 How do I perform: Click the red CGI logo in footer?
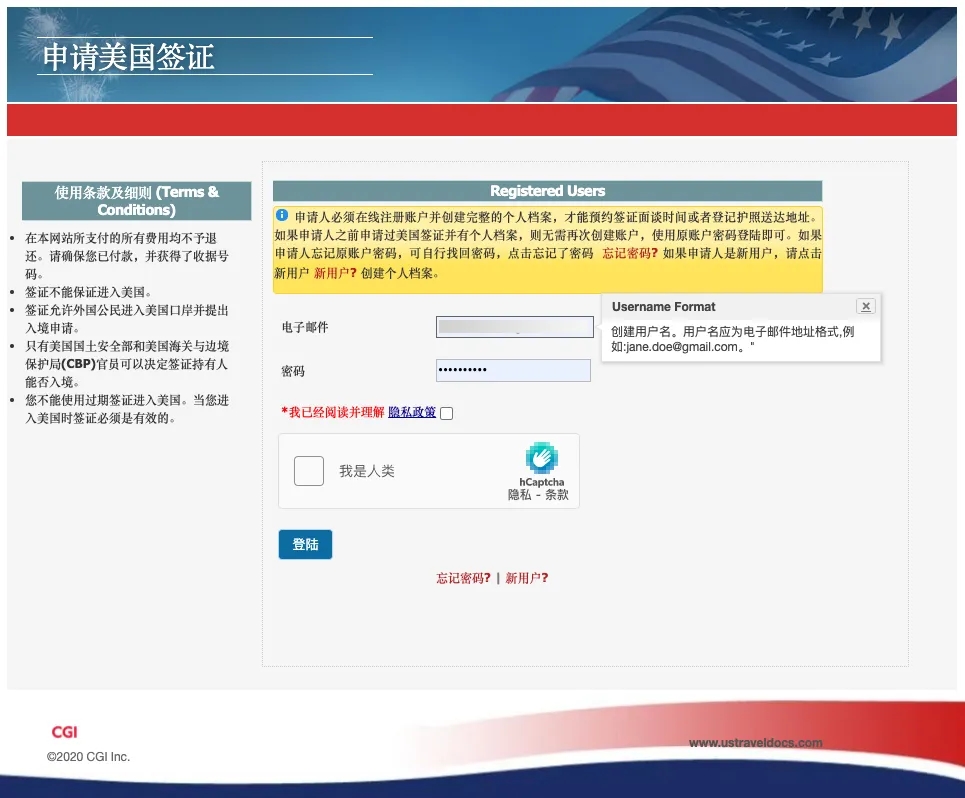[x=64, y=732]
